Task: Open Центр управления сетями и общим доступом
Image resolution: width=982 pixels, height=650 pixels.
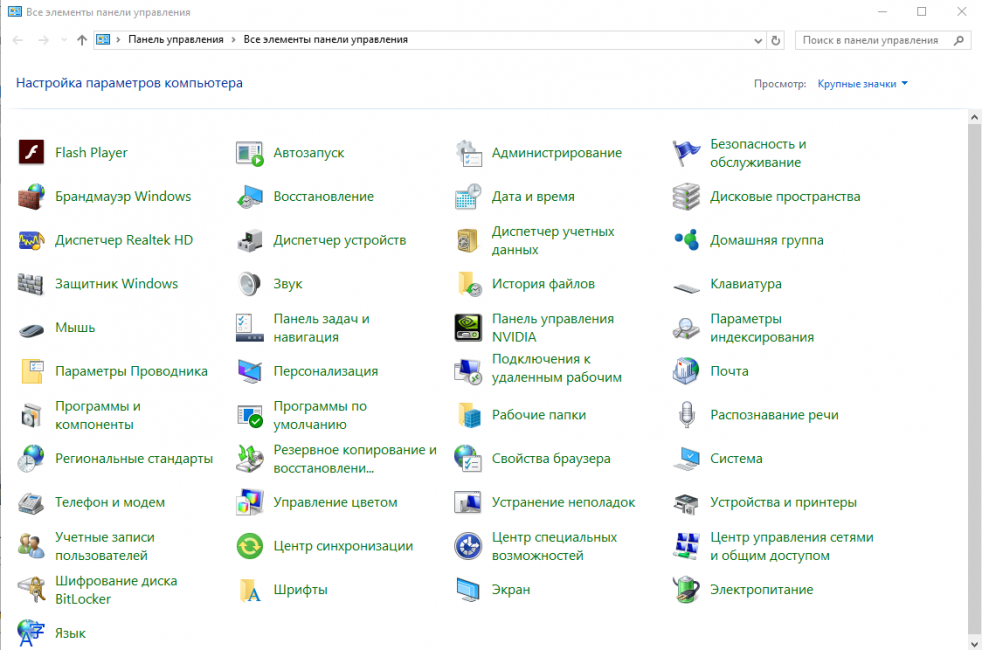Action: 792,546
